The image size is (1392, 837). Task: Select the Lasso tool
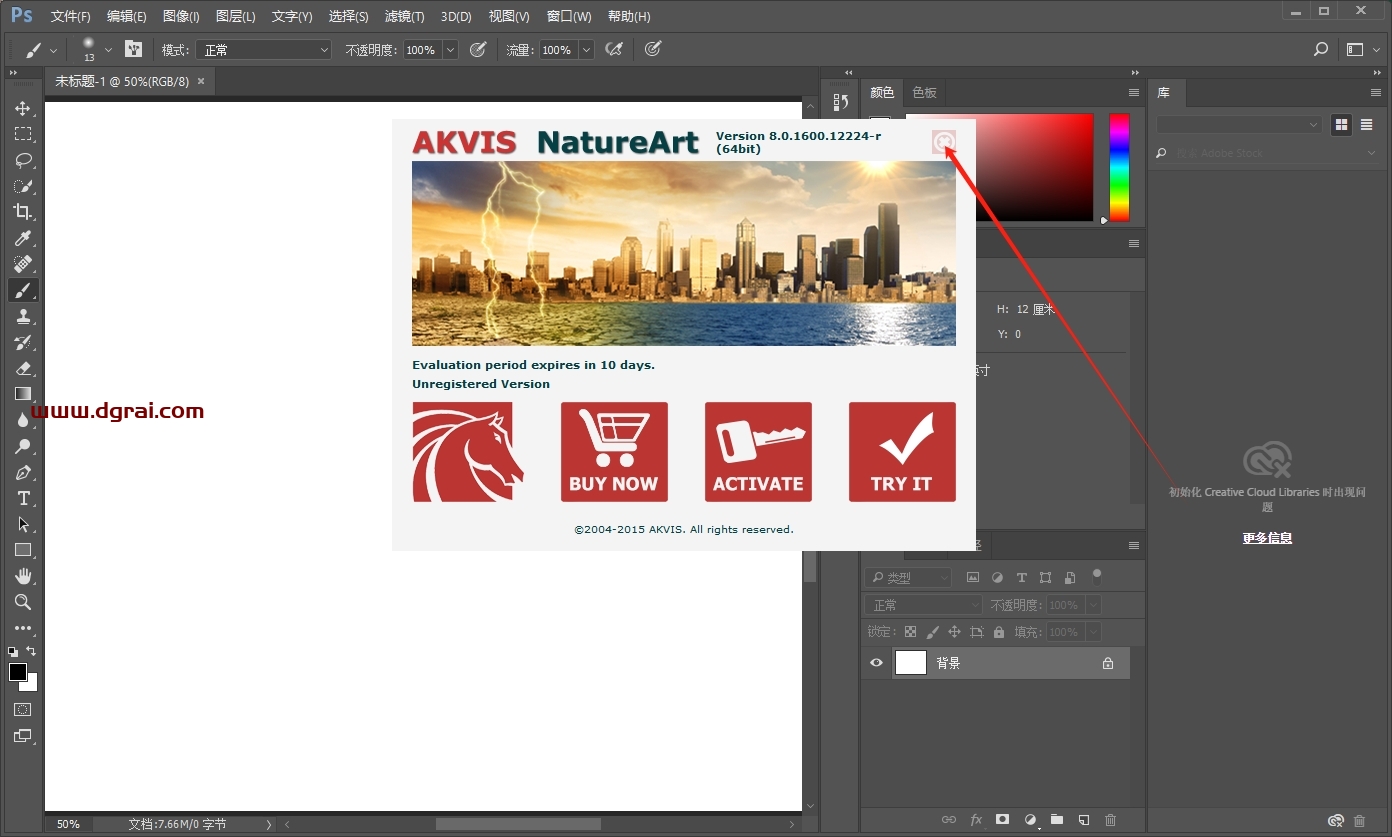click(x=22, y=160)
